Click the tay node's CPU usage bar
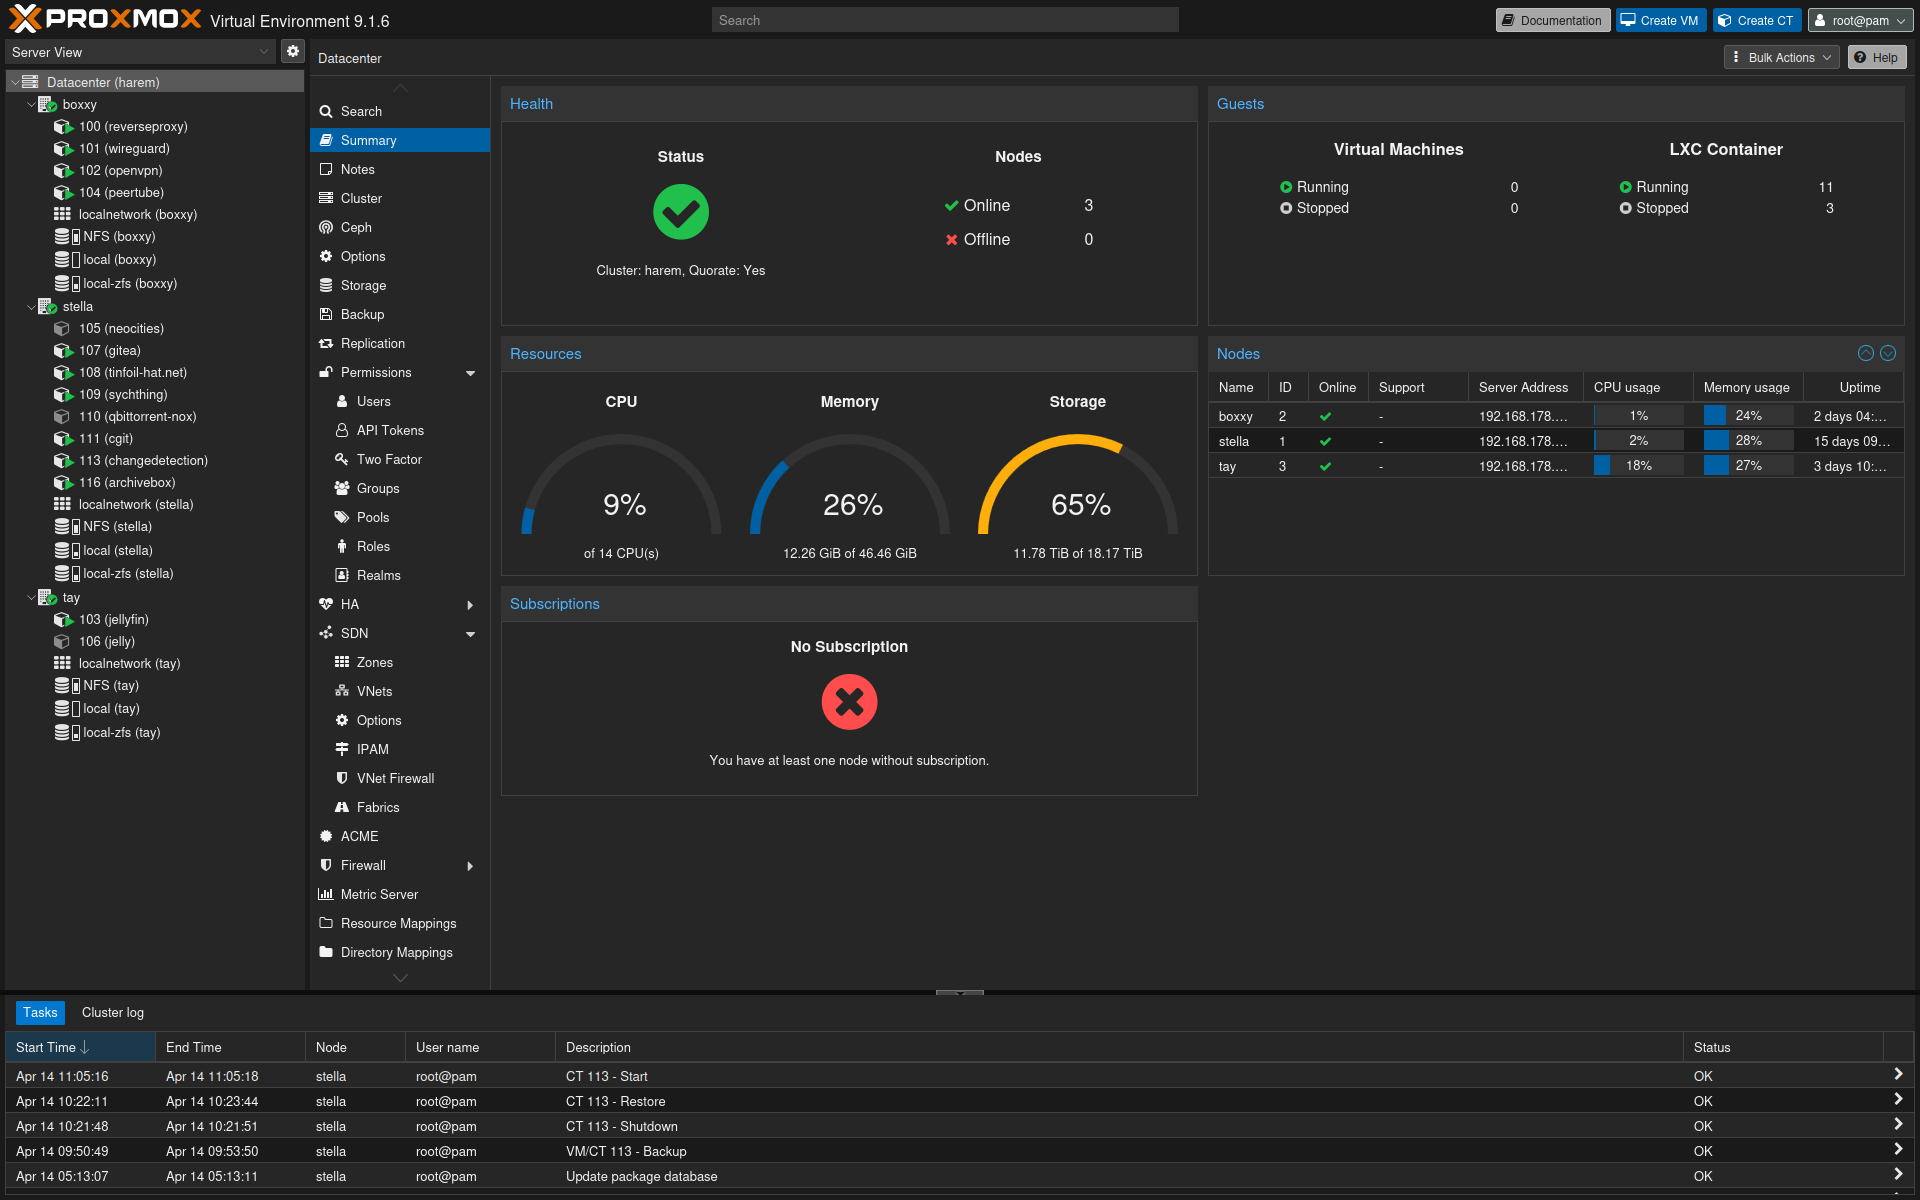 point(1638,466)
